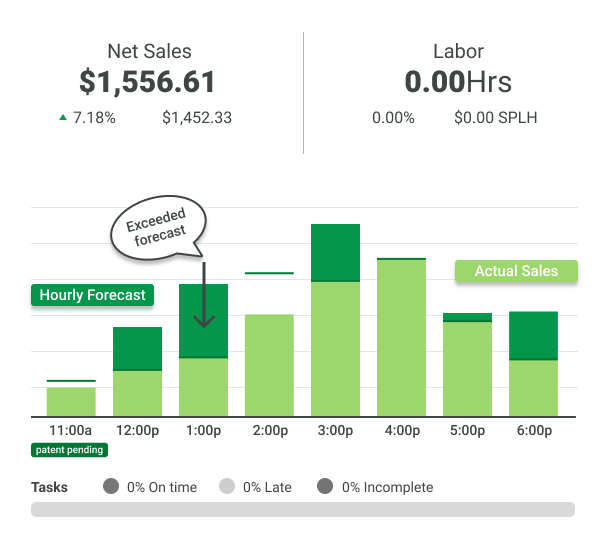Click the Tasks progress bar

tap(303, 509)
